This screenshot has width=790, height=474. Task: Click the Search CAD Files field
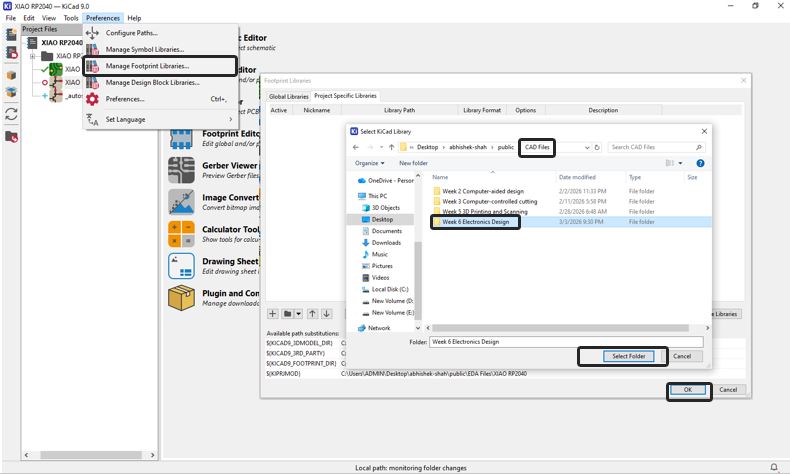click(656, 147)
